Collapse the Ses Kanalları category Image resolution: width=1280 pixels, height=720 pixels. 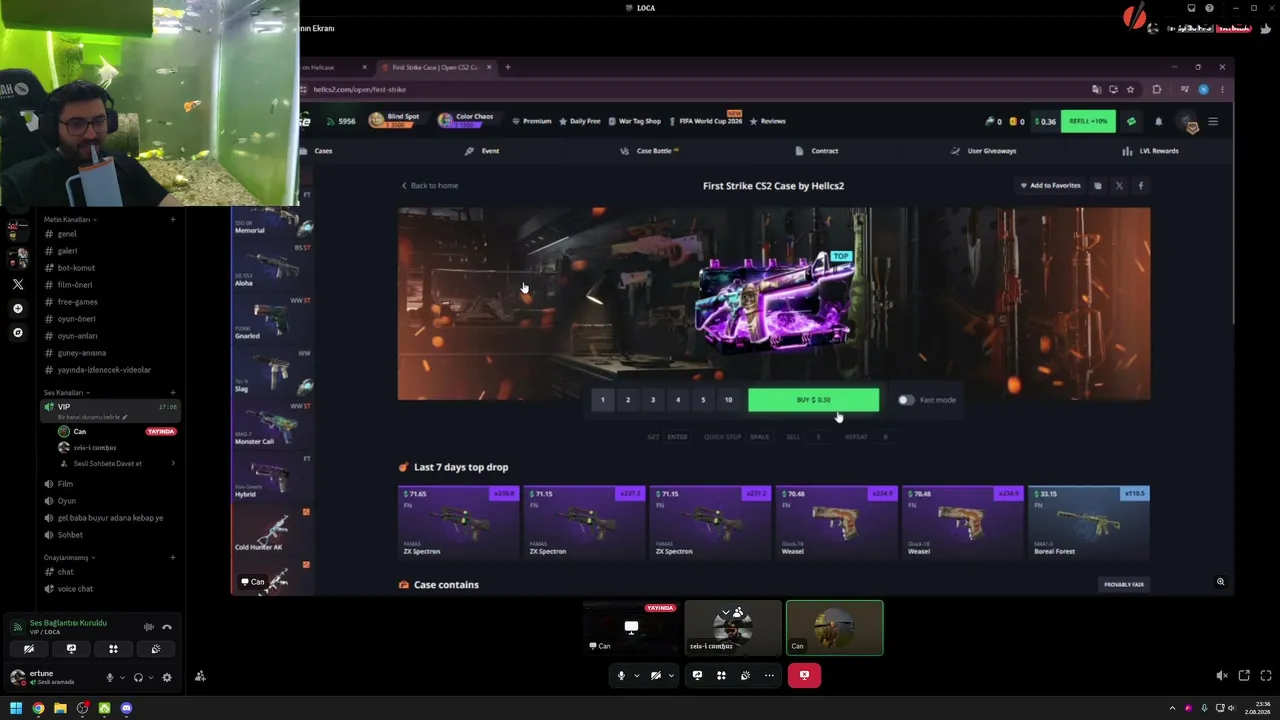coord(66,393)
